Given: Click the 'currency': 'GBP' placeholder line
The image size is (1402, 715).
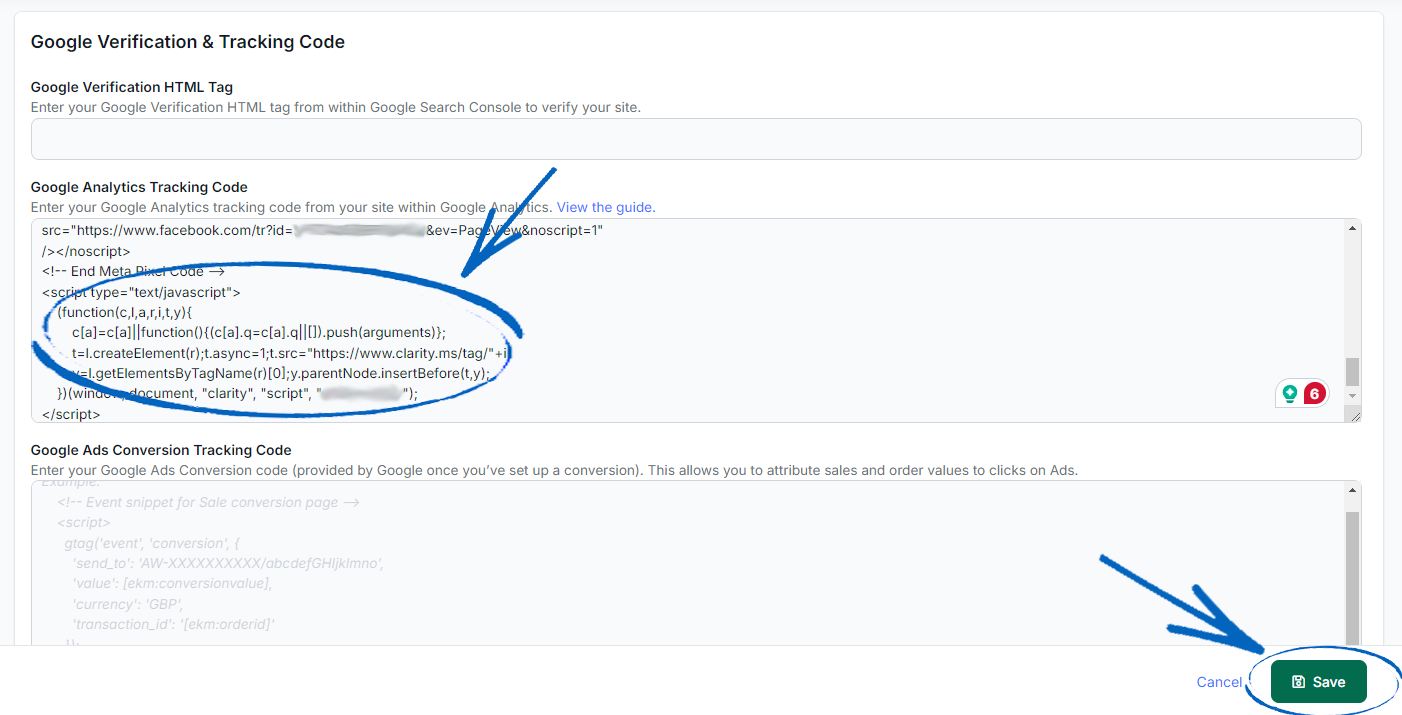Looking at the screenshot, I should click(127, 603).
